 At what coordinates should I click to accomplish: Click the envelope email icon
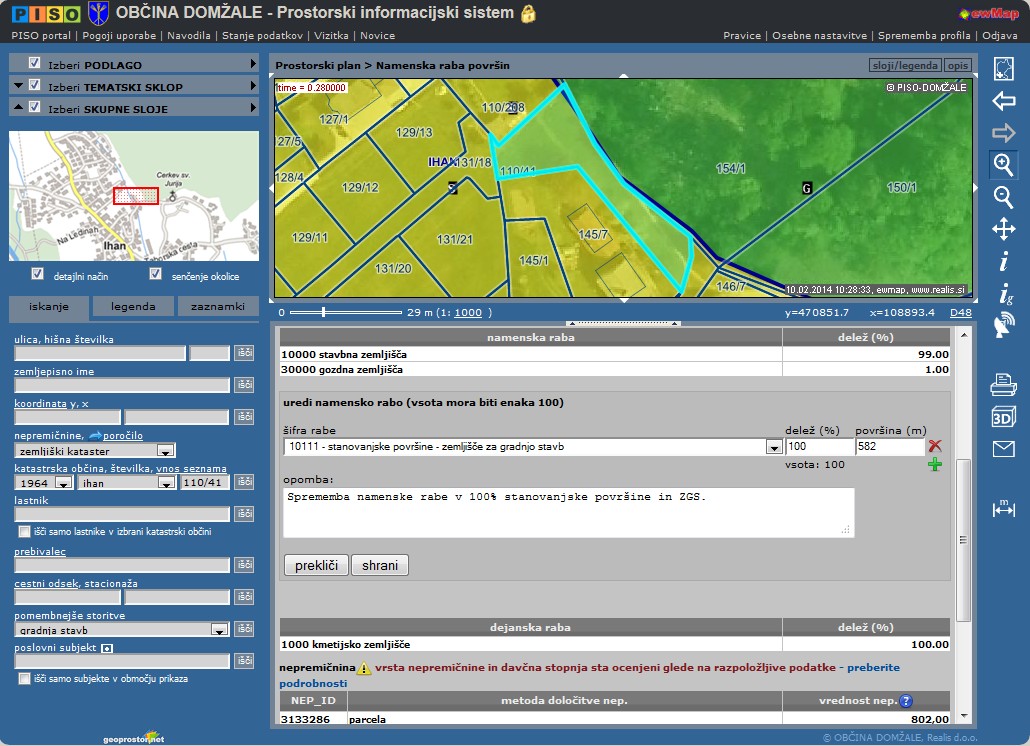pyautogui.click(x=1003, y=449)
